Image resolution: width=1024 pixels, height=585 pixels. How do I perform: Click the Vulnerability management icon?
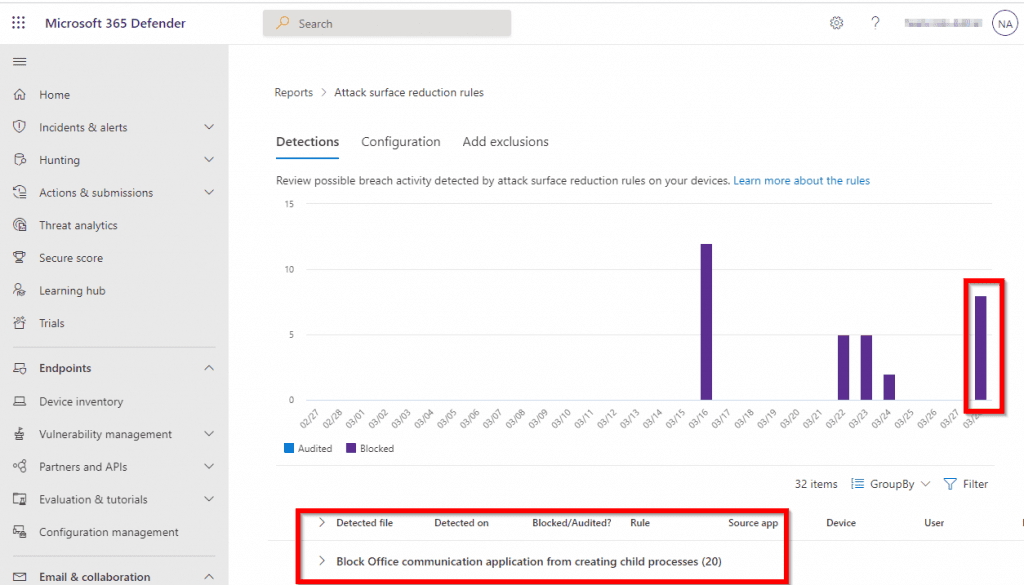20,434
